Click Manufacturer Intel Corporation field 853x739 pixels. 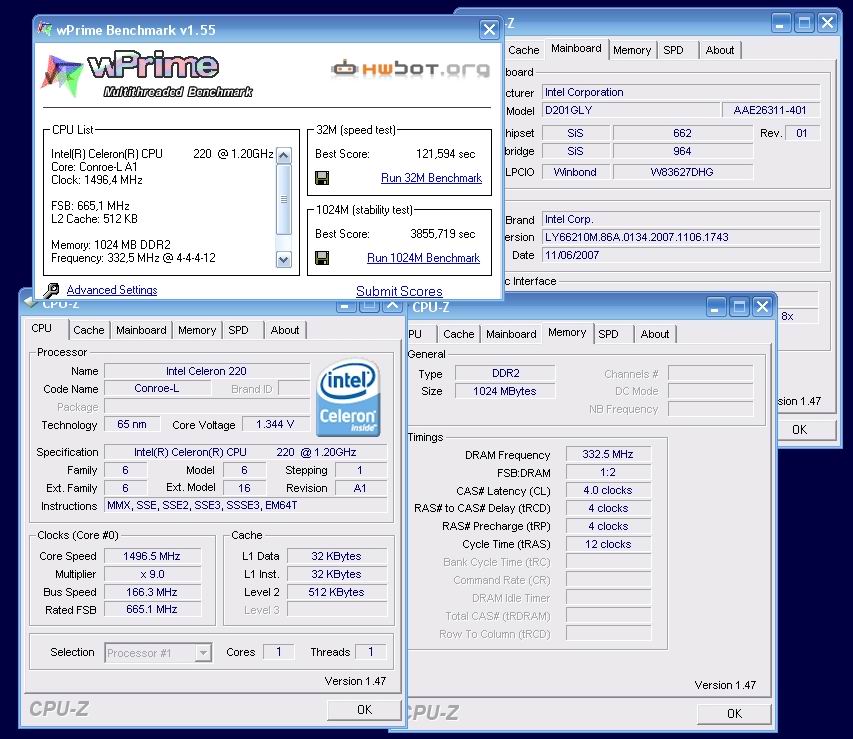pyautogui.click(x=681, y=92)
